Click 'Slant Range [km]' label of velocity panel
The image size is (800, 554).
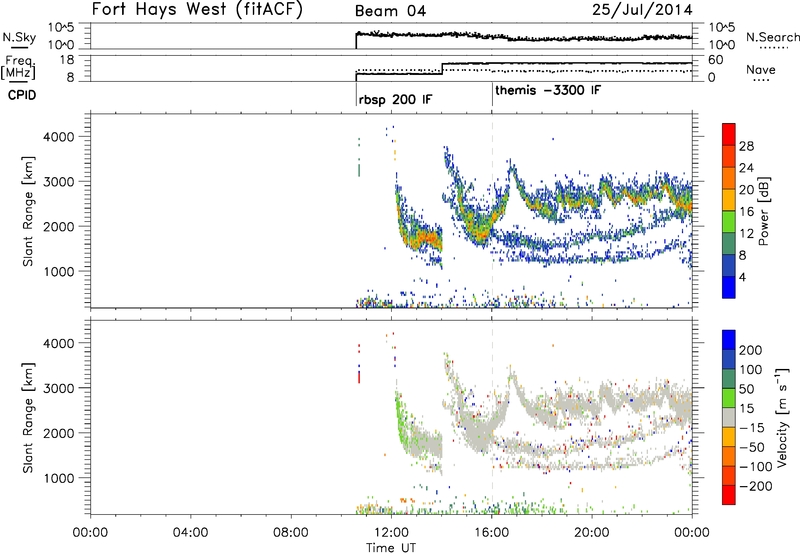(28, 418)
